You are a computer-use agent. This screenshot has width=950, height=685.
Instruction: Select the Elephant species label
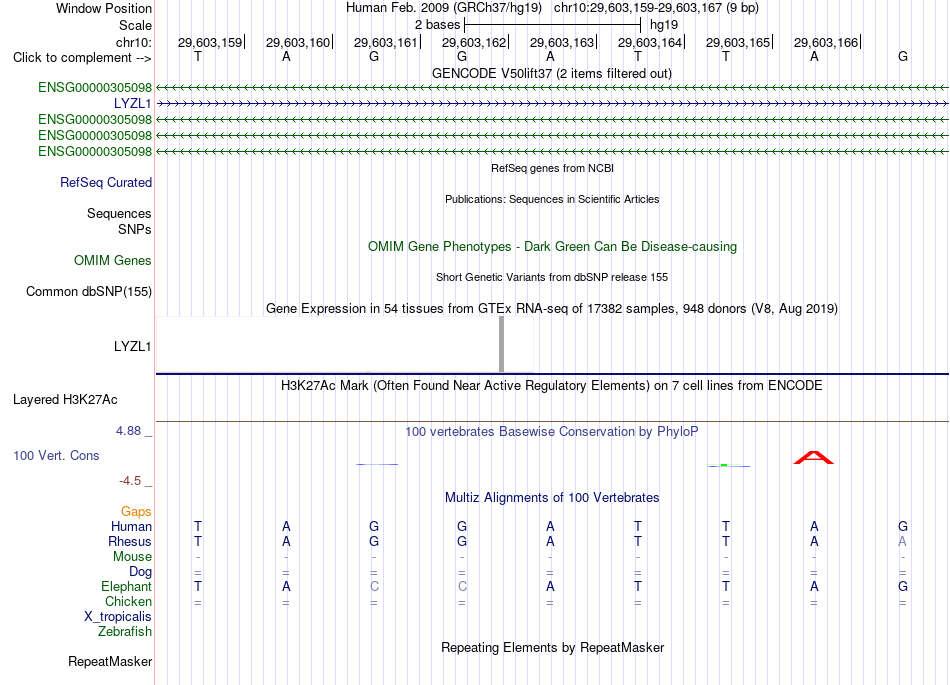126,587
